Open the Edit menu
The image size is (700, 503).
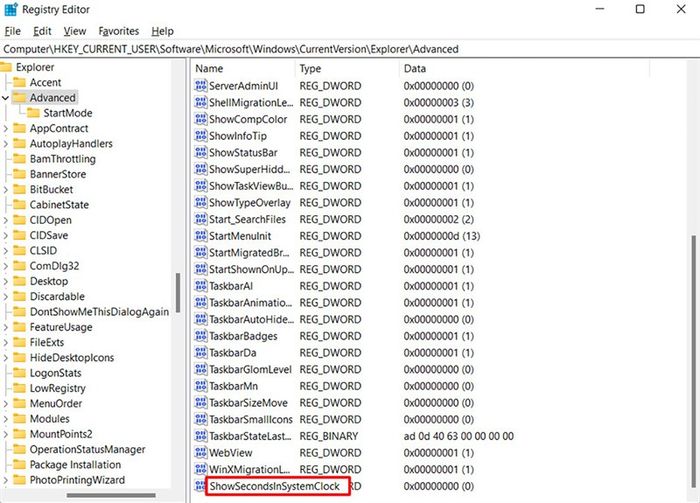[42, 31]
